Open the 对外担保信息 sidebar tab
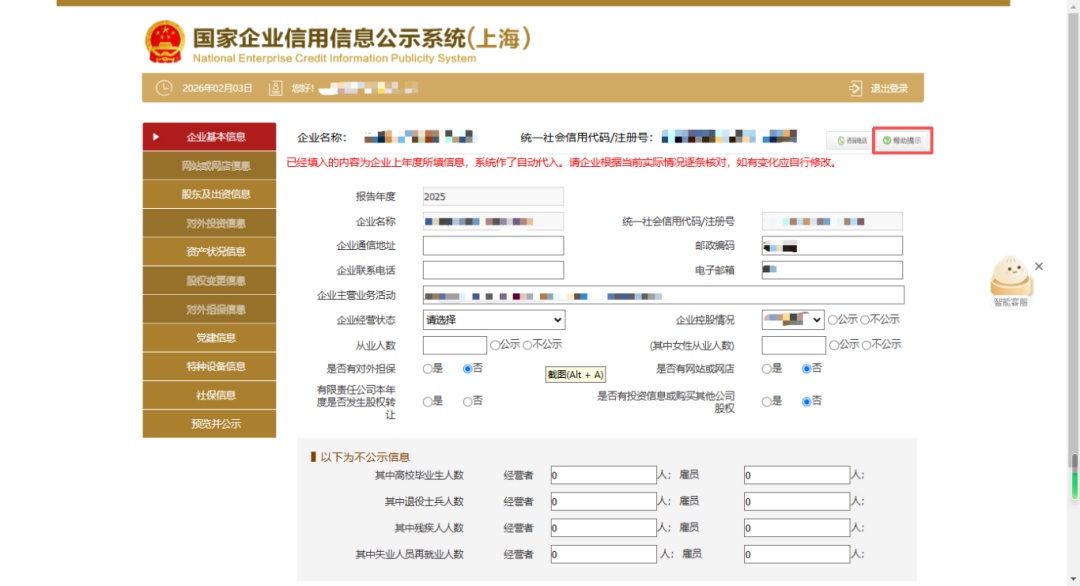The height and width of the screenshot is (586, 1080). tap(209, 309)
